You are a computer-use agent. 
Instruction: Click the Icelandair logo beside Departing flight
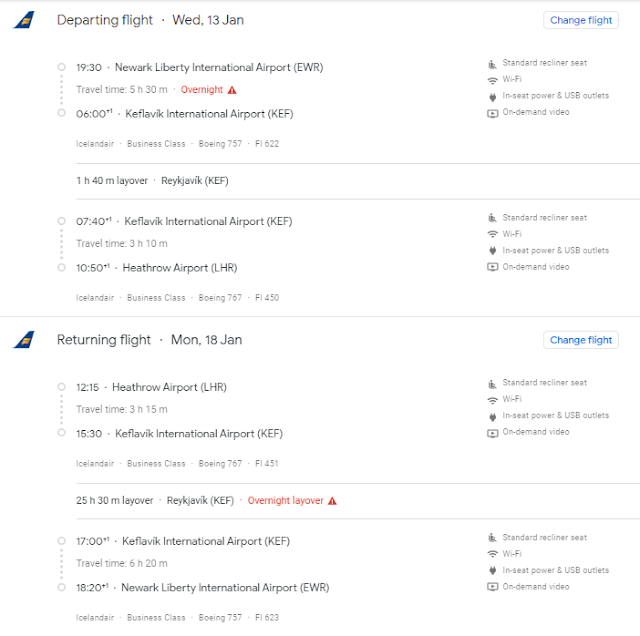point(24,20)
